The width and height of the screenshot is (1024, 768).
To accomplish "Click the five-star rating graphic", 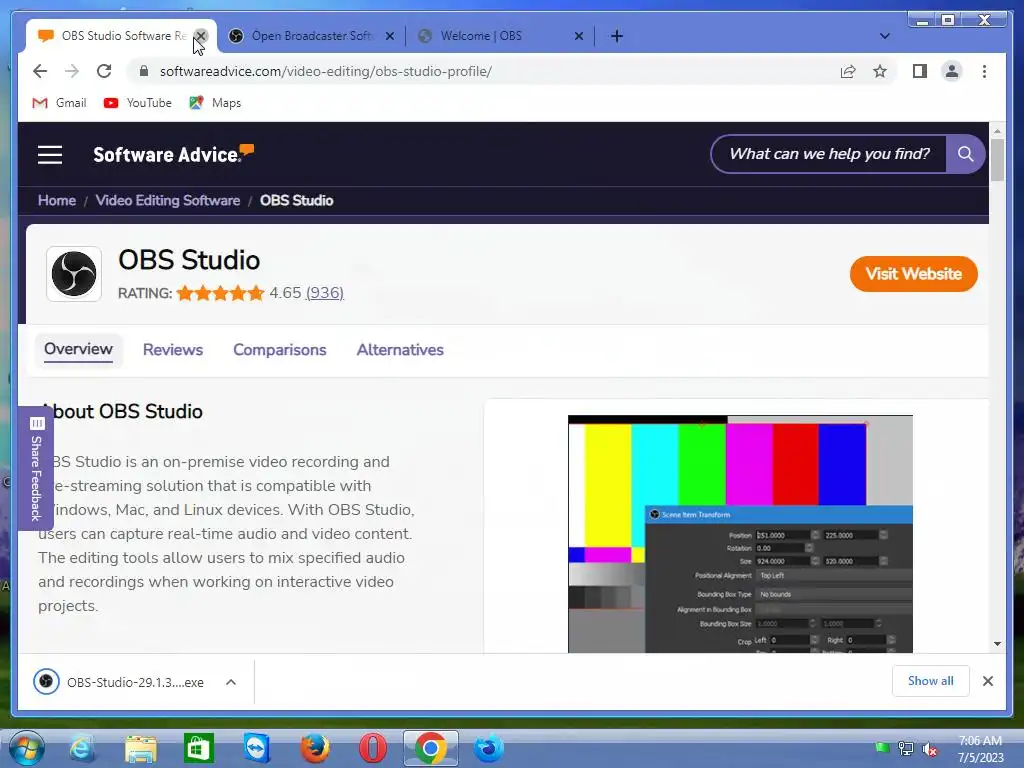I will point(220,293).
